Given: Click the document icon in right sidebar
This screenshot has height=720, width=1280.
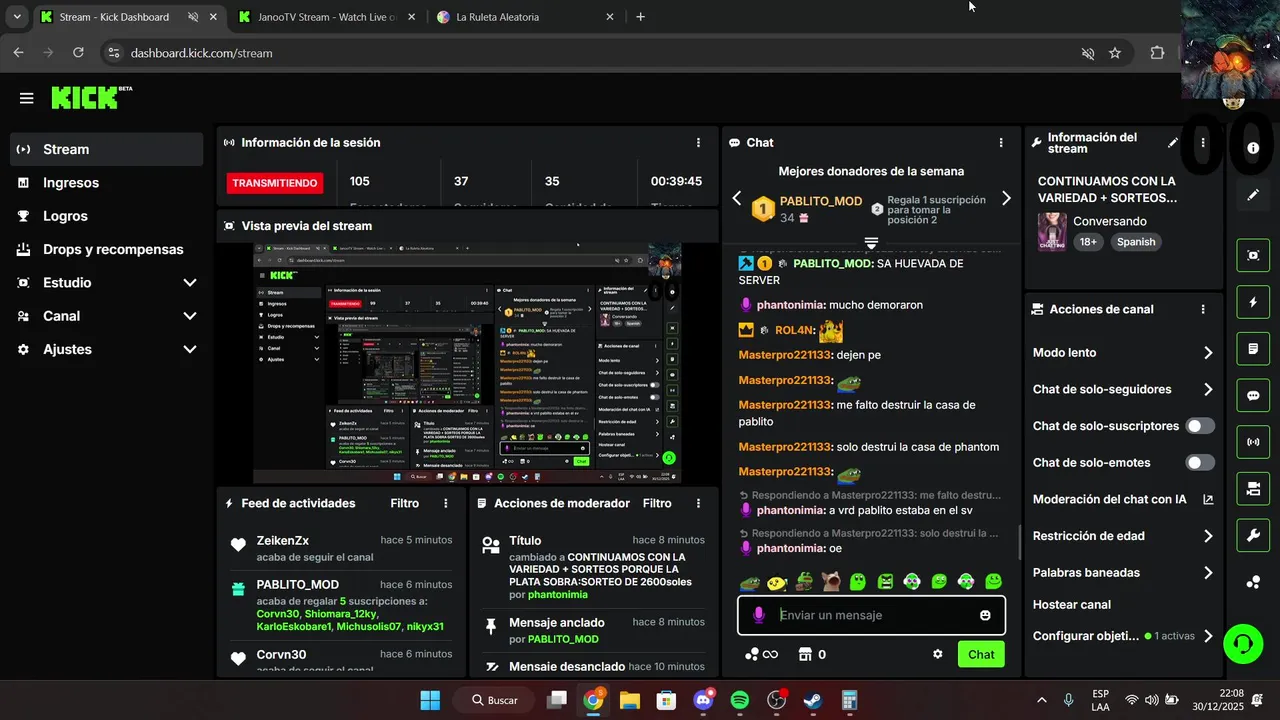Looking at the screenshot, I should click(x=1253, y=349).
